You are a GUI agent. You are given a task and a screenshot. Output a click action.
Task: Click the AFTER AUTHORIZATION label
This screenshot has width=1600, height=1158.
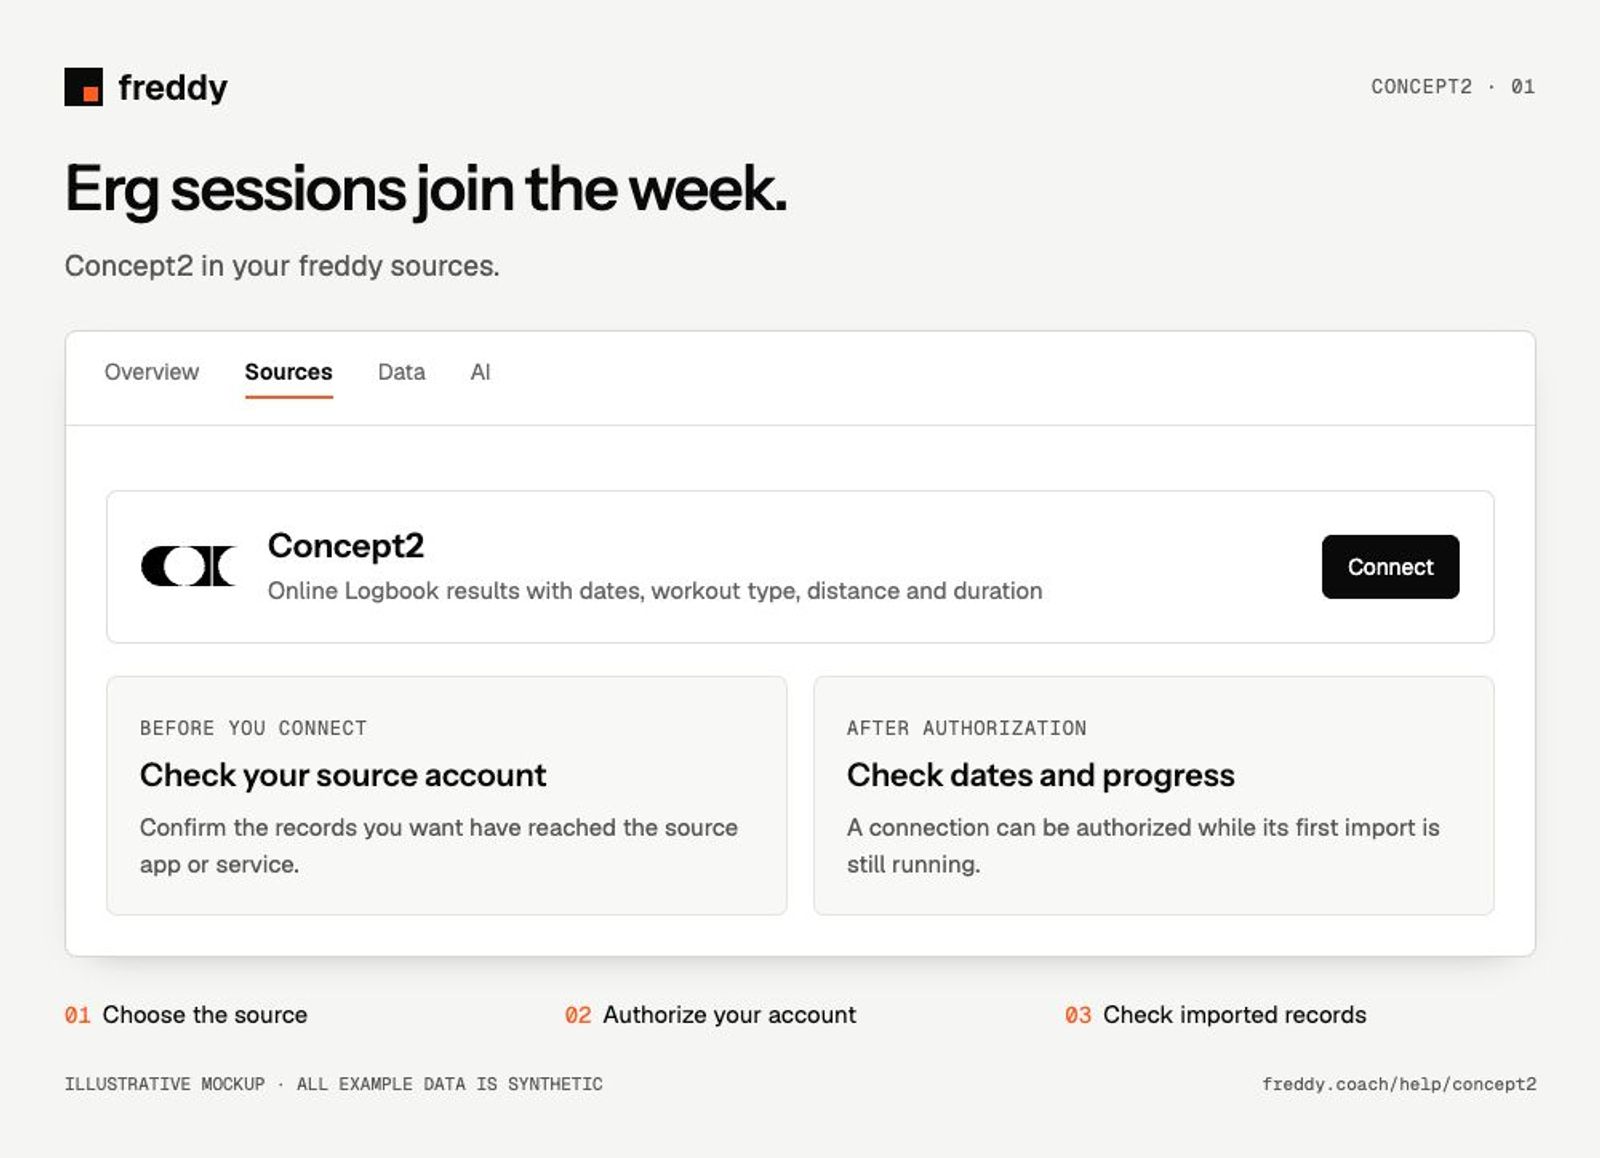point(966,728)
